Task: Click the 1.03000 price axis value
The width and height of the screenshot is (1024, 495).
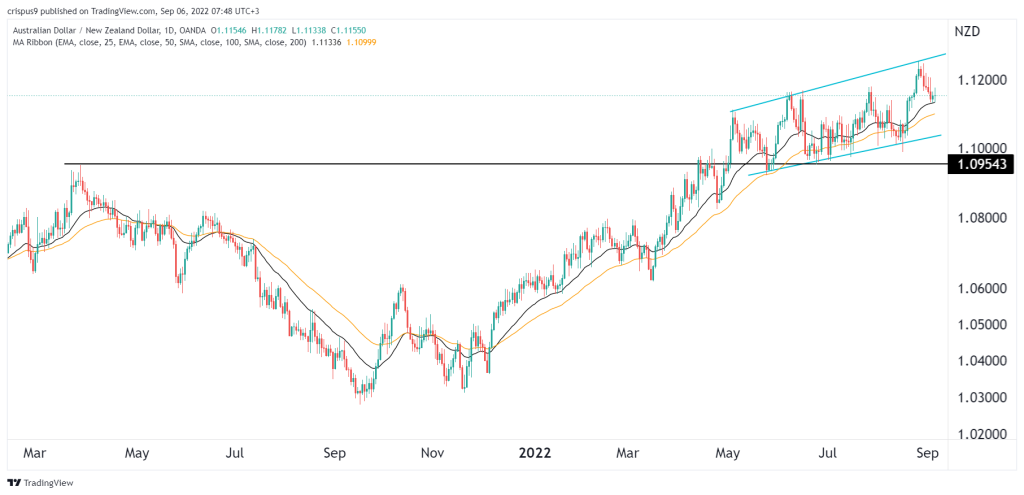Action: coord(982,398)
